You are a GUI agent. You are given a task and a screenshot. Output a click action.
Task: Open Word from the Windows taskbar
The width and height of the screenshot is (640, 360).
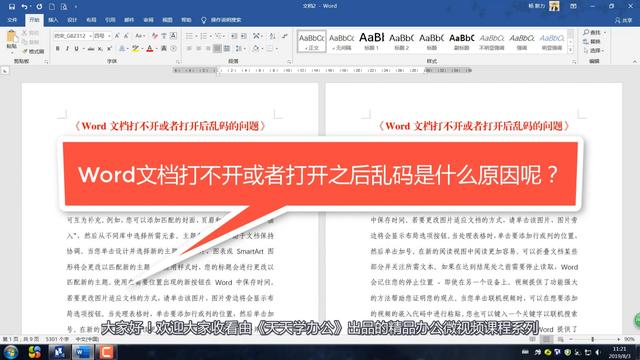click(x=82, y=352)
